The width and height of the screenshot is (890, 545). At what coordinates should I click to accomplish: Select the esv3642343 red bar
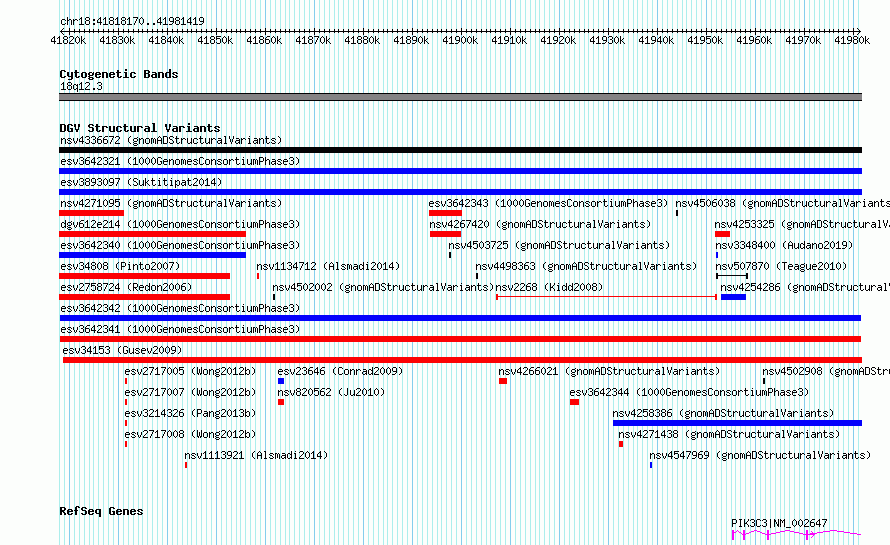tap(446, 213)
